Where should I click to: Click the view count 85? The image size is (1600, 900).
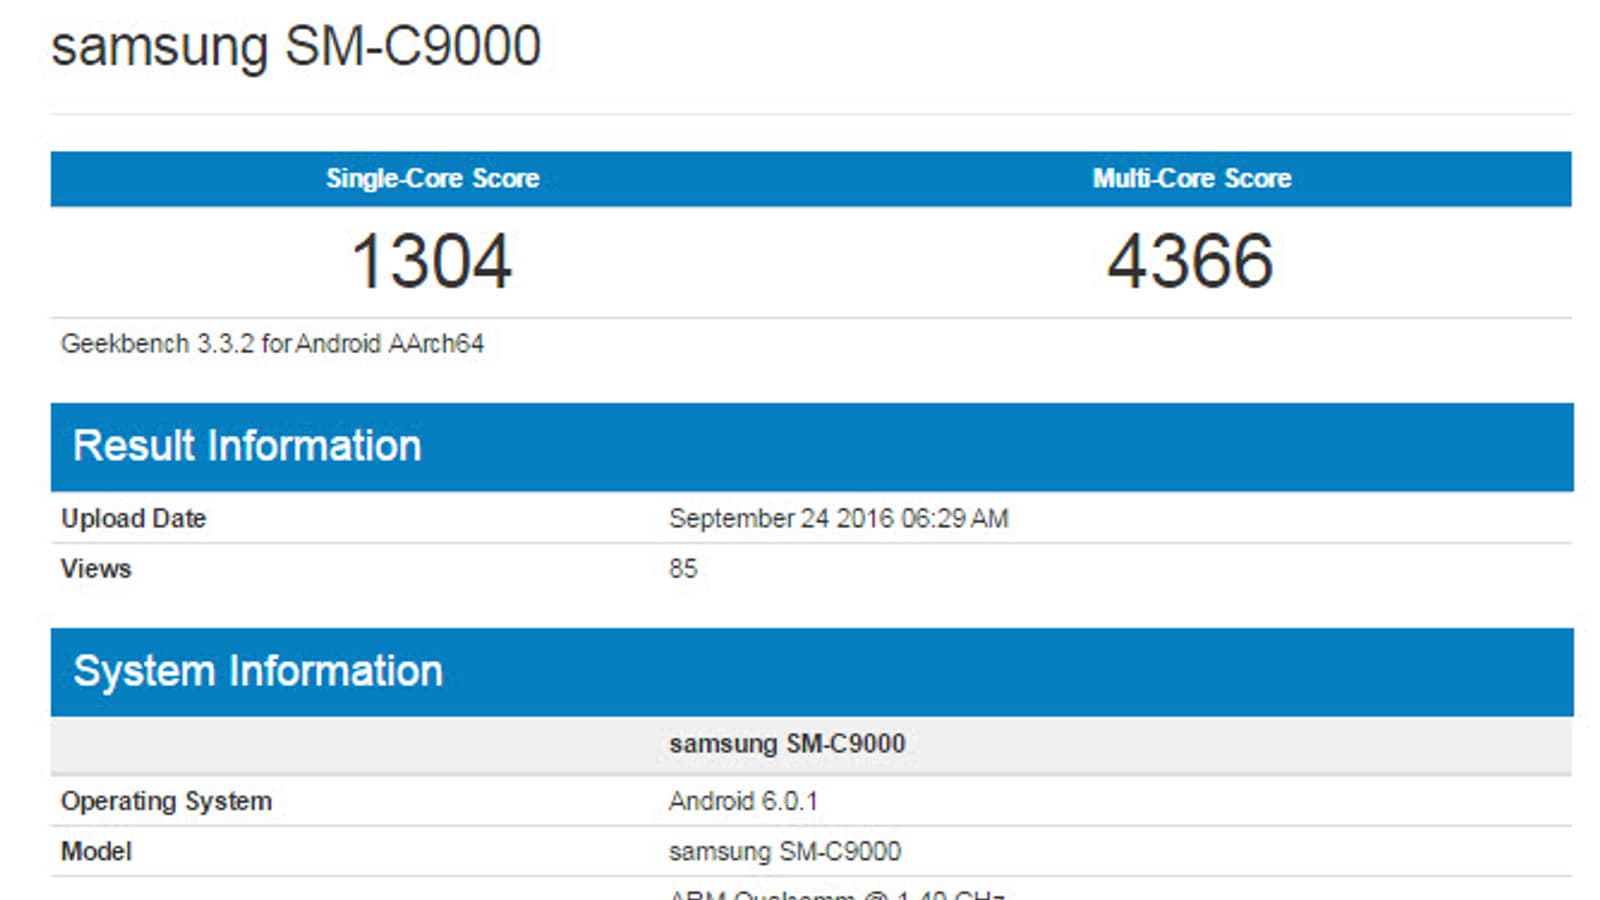point(683,568)
